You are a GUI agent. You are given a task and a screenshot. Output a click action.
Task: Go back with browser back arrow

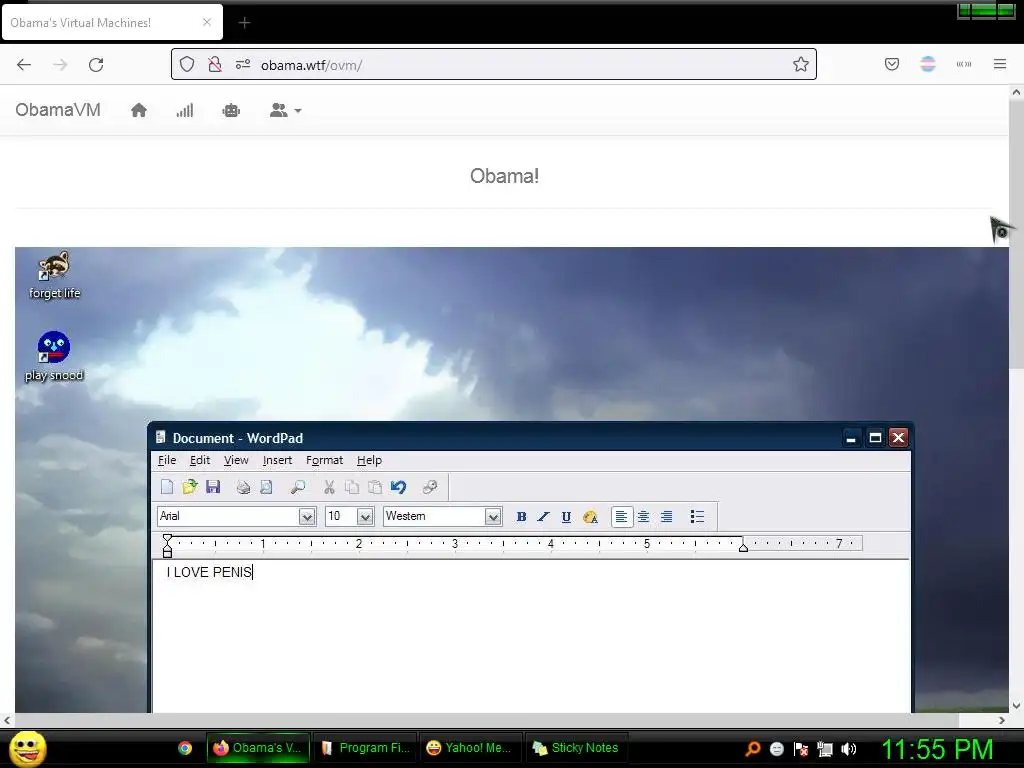(24, 65)
